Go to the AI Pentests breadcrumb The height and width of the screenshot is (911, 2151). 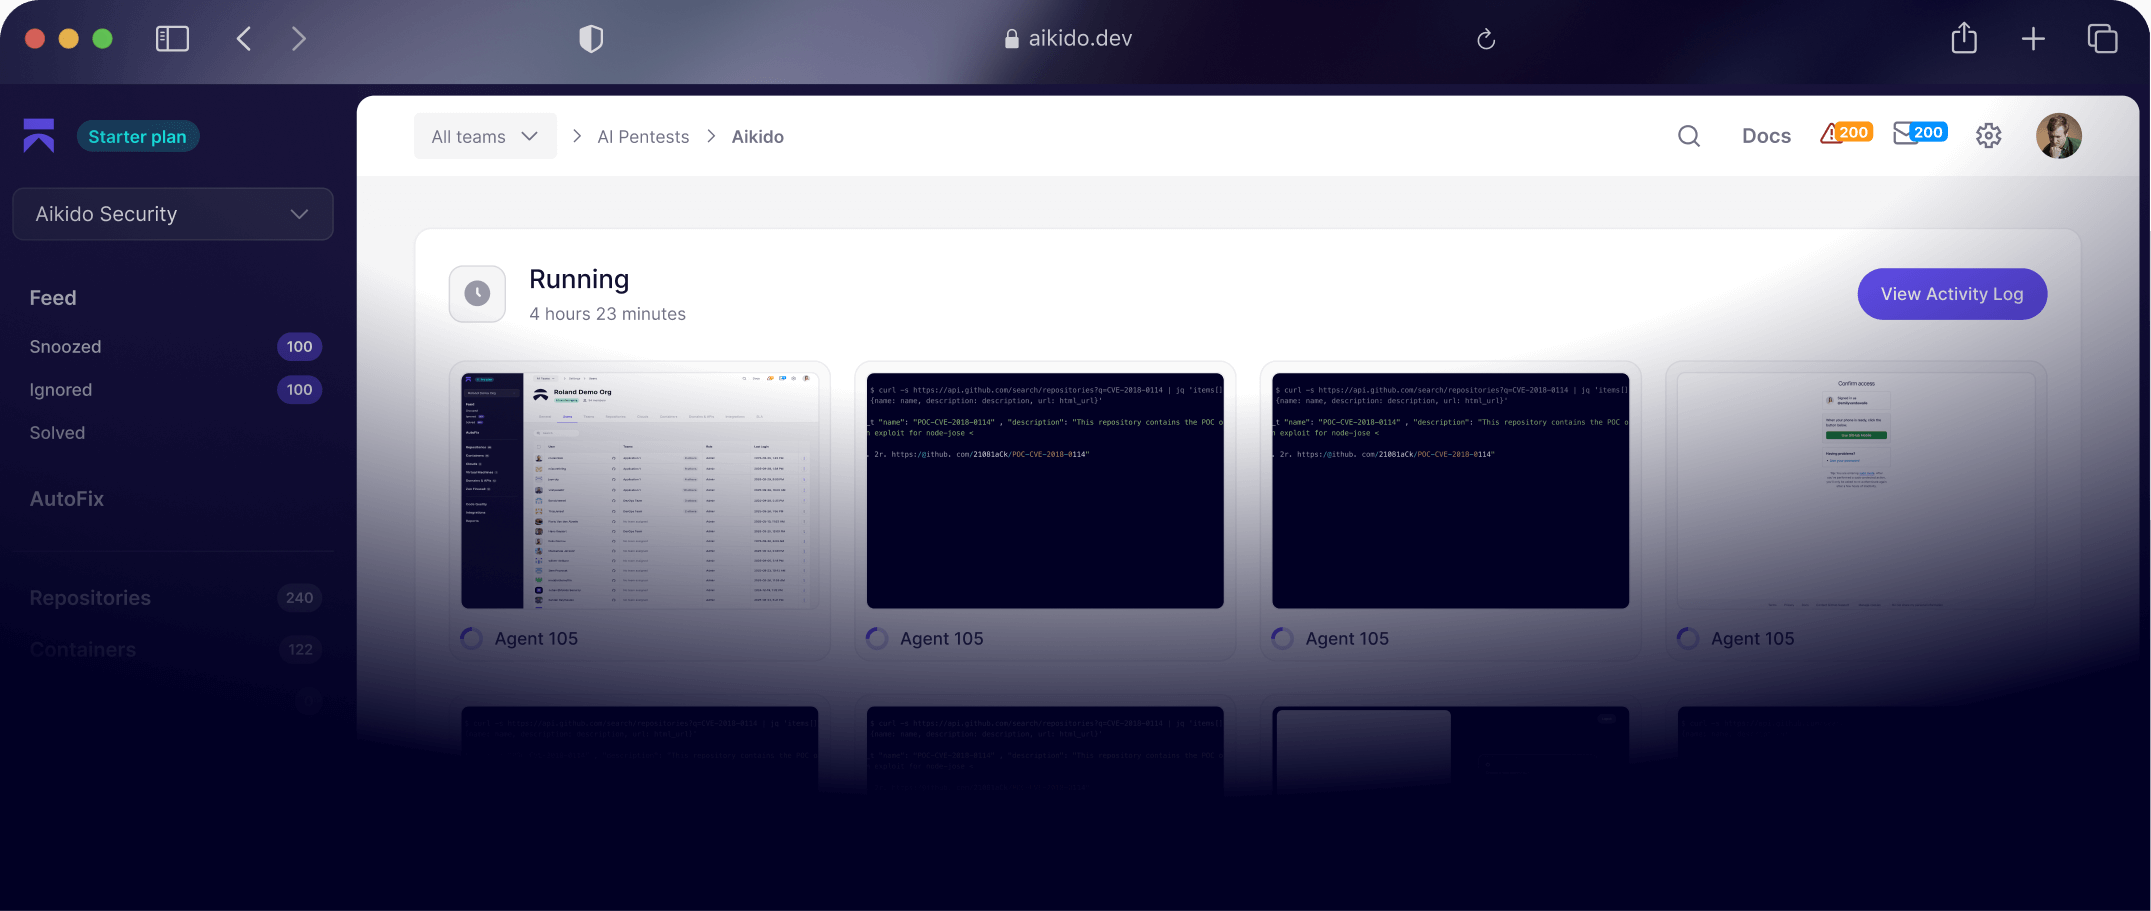tap(643, 137)
